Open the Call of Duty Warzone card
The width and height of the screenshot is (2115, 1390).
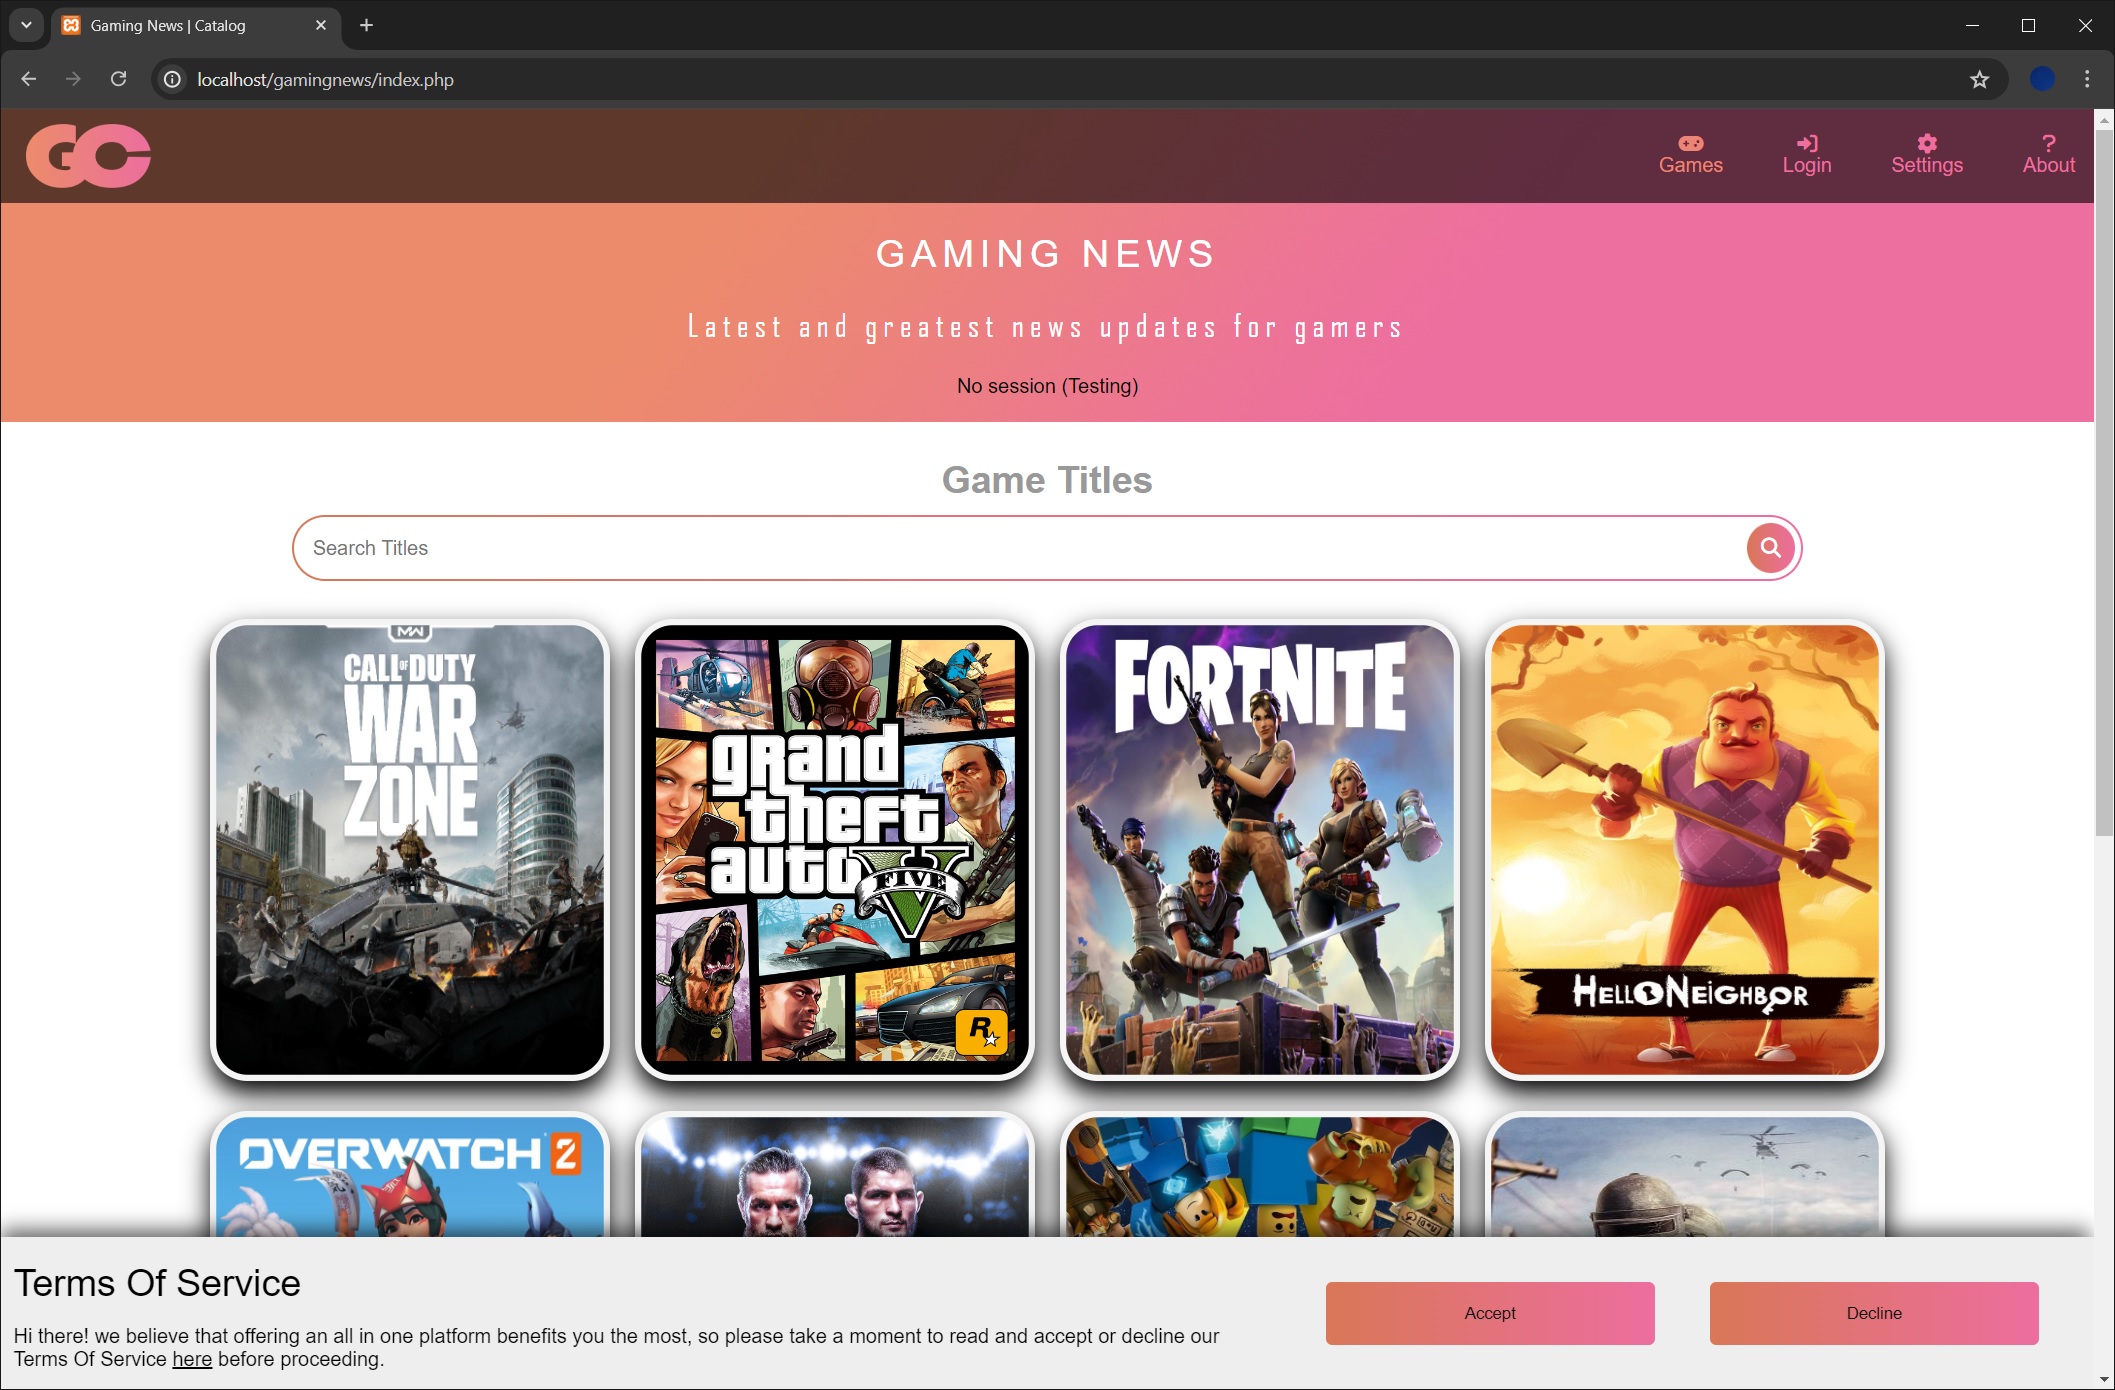(410, 850)
